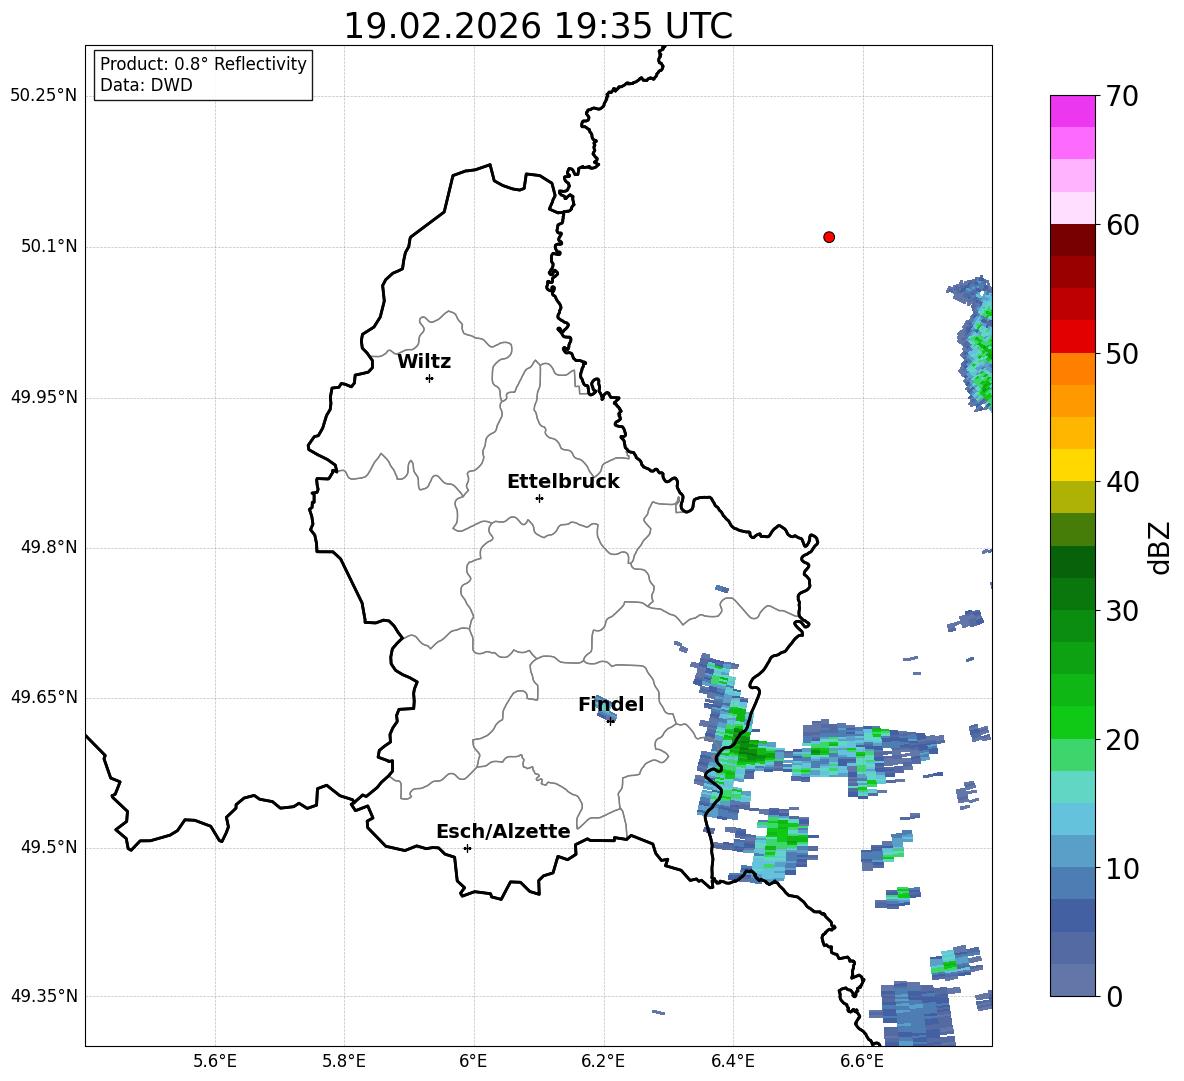Click the orange colorbar segment just below 50
Image resolution: width=1184 pixels, height=1081 pixels.
pos(1073,368)
